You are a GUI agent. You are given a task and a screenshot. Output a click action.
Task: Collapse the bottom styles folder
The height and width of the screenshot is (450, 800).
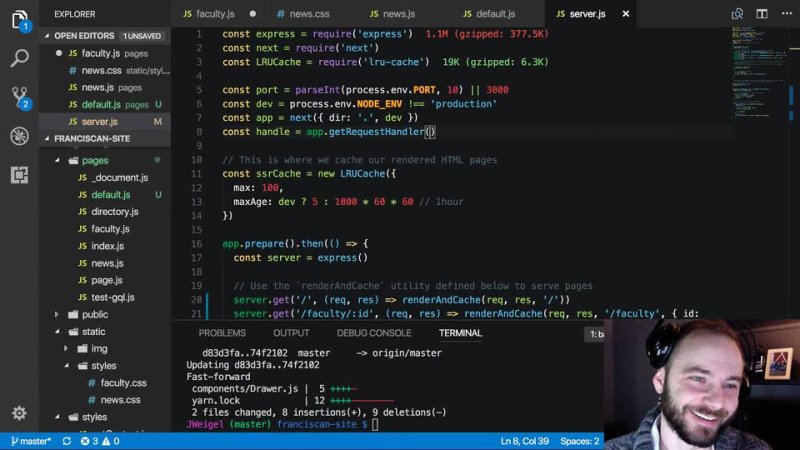pyautogui.click(x=57, y=417)
